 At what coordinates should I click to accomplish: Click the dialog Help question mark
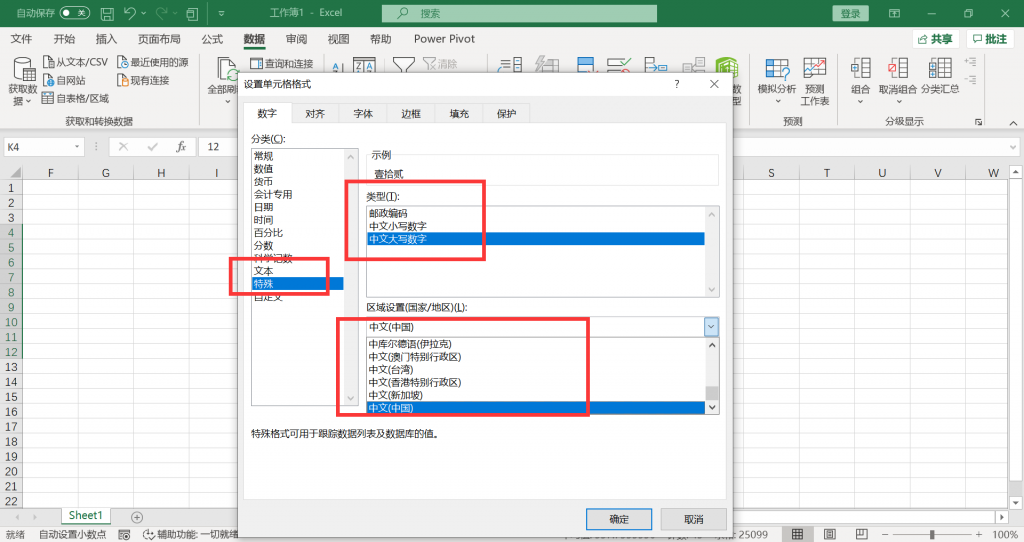[x=677, y=84]
